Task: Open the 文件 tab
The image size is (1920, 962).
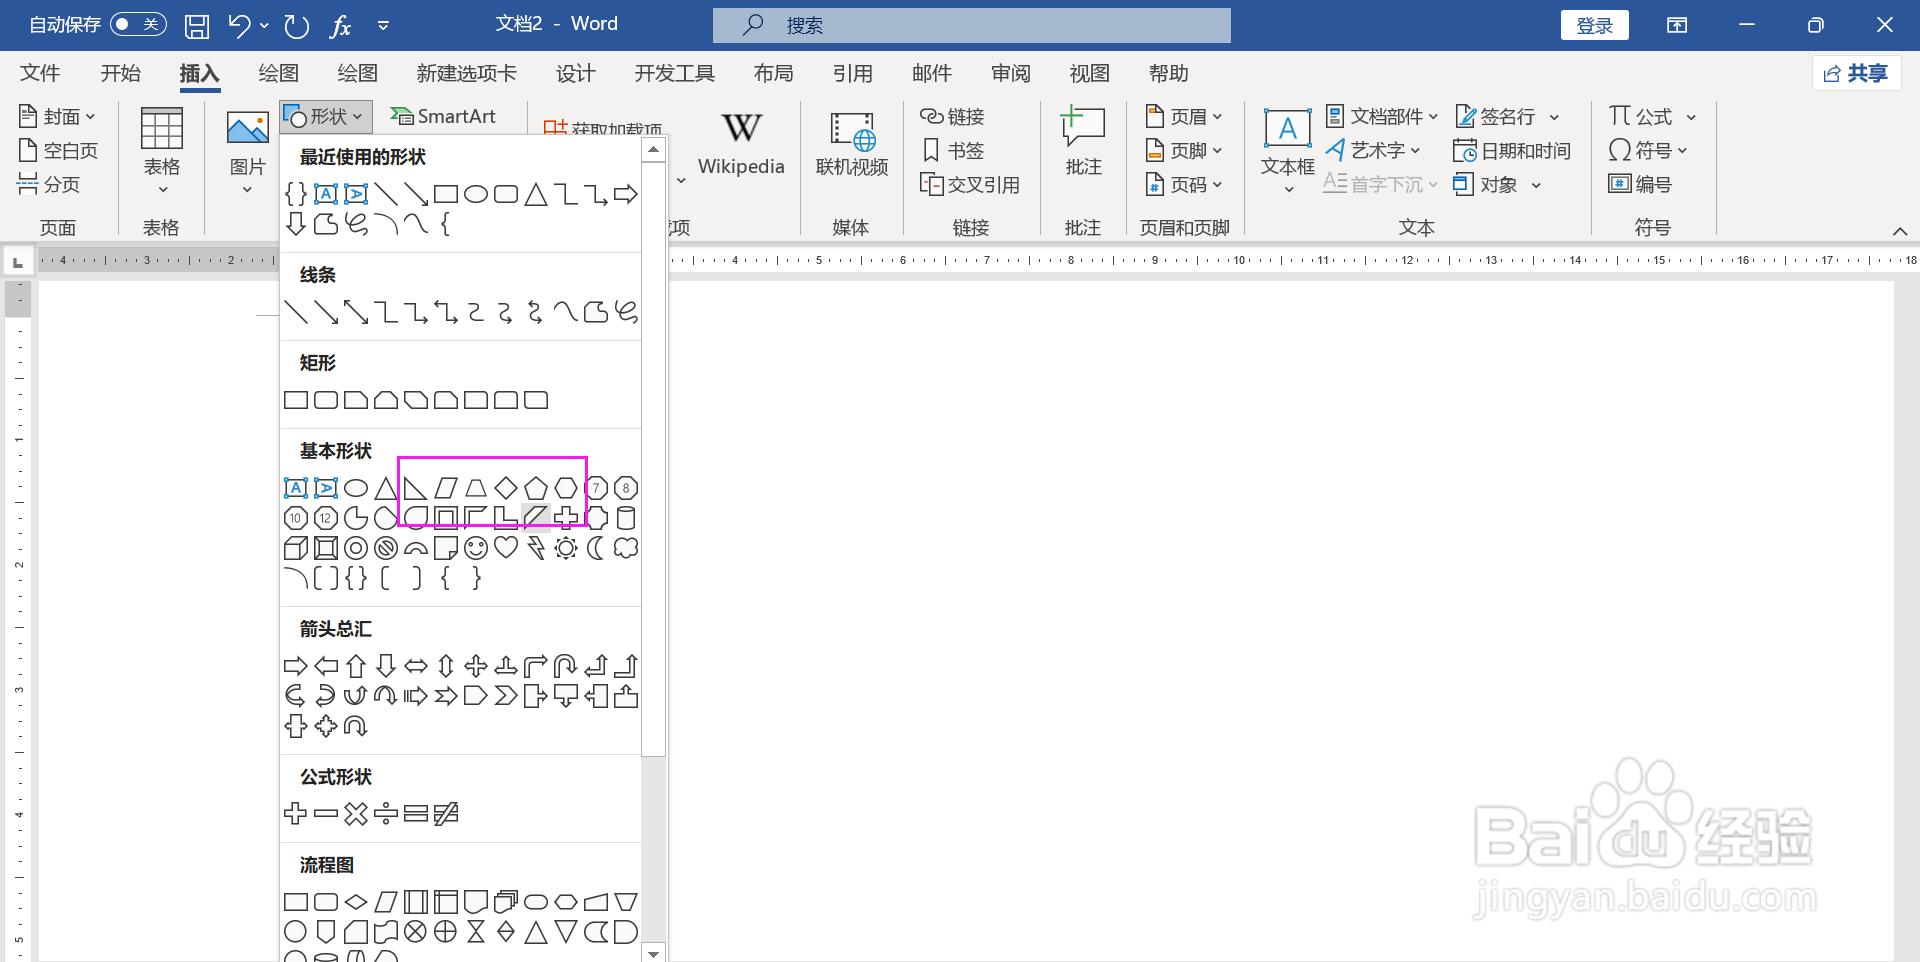Action: (40, 73)
